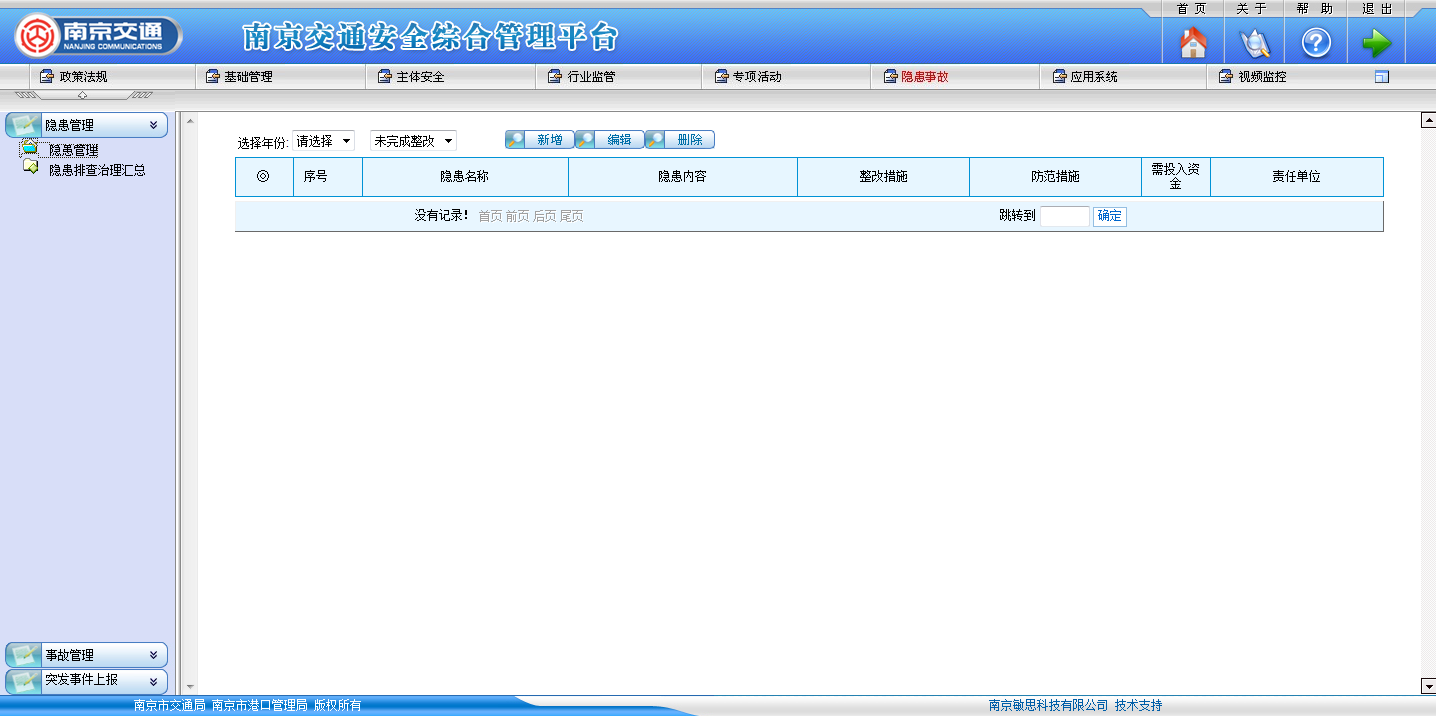The image size is (1436, 716).
Task: Click the 跳转到 page number field
Action: tap(1064, 216)
